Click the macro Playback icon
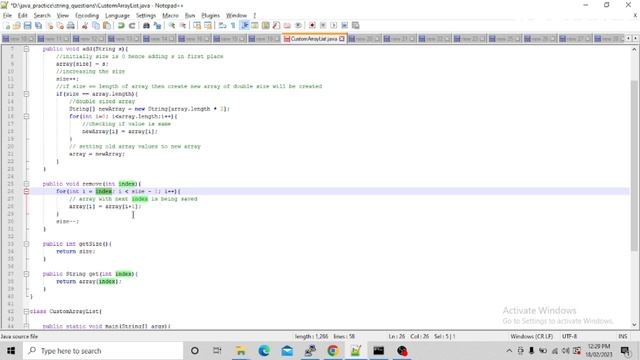 (333, 25)
